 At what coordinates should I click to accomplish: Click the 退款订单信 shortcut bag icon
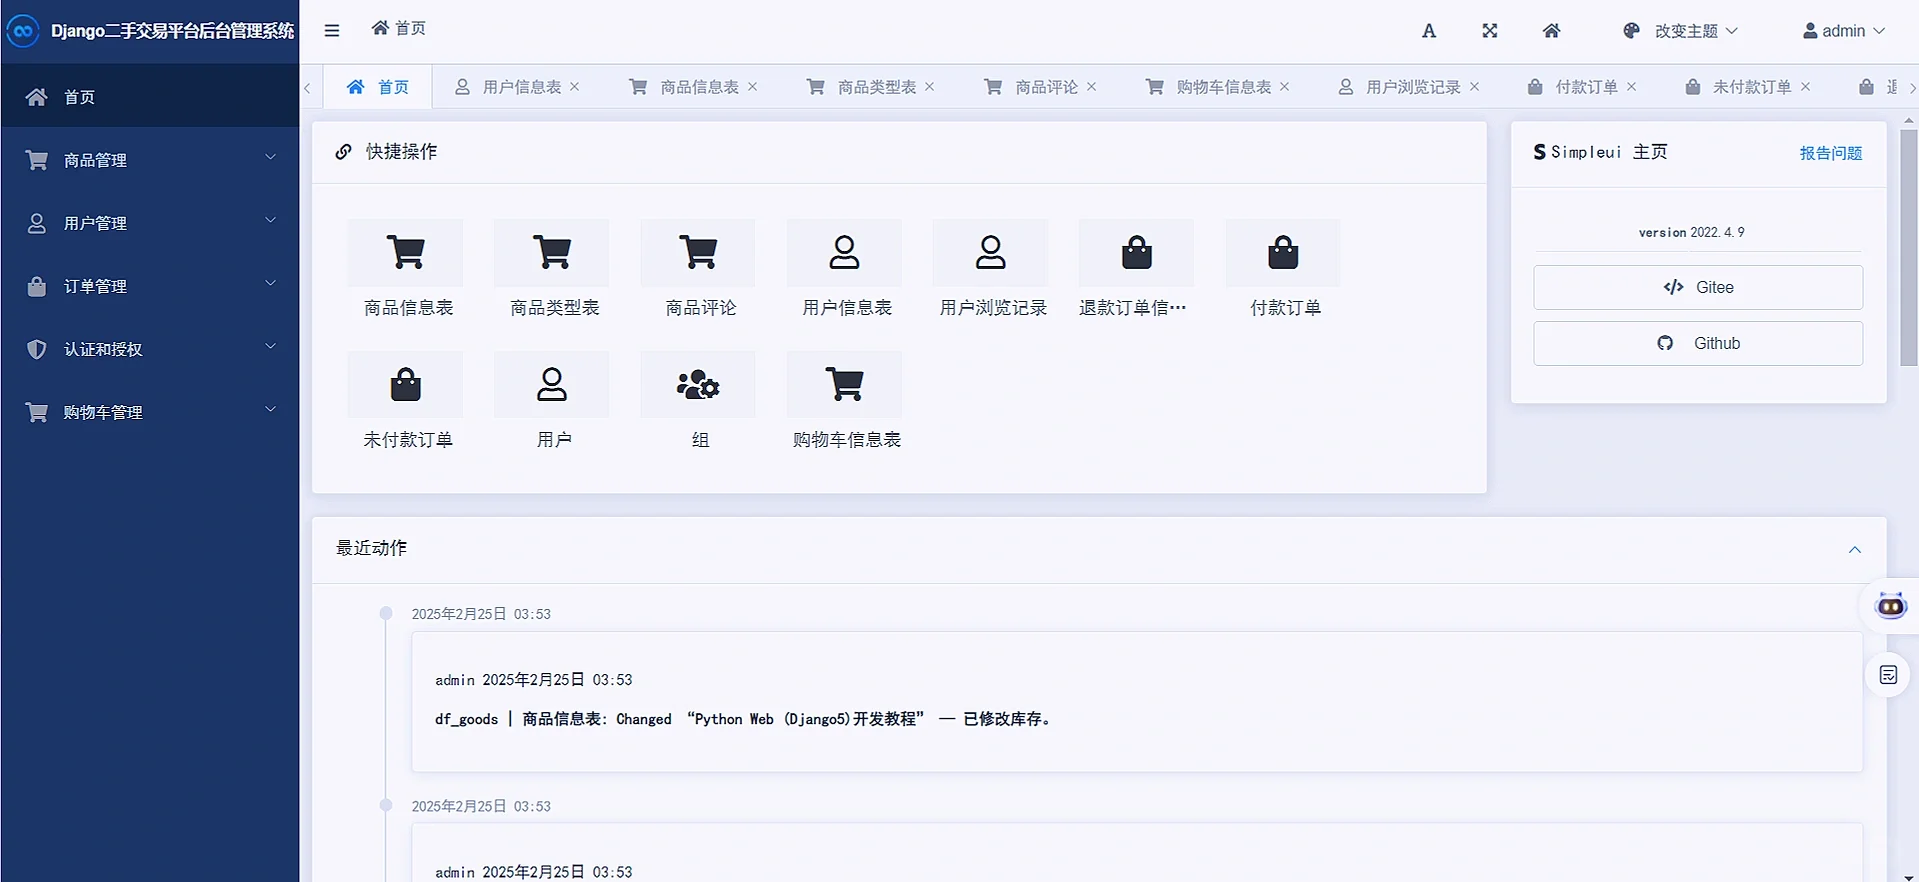click(x=1137, y=252)
